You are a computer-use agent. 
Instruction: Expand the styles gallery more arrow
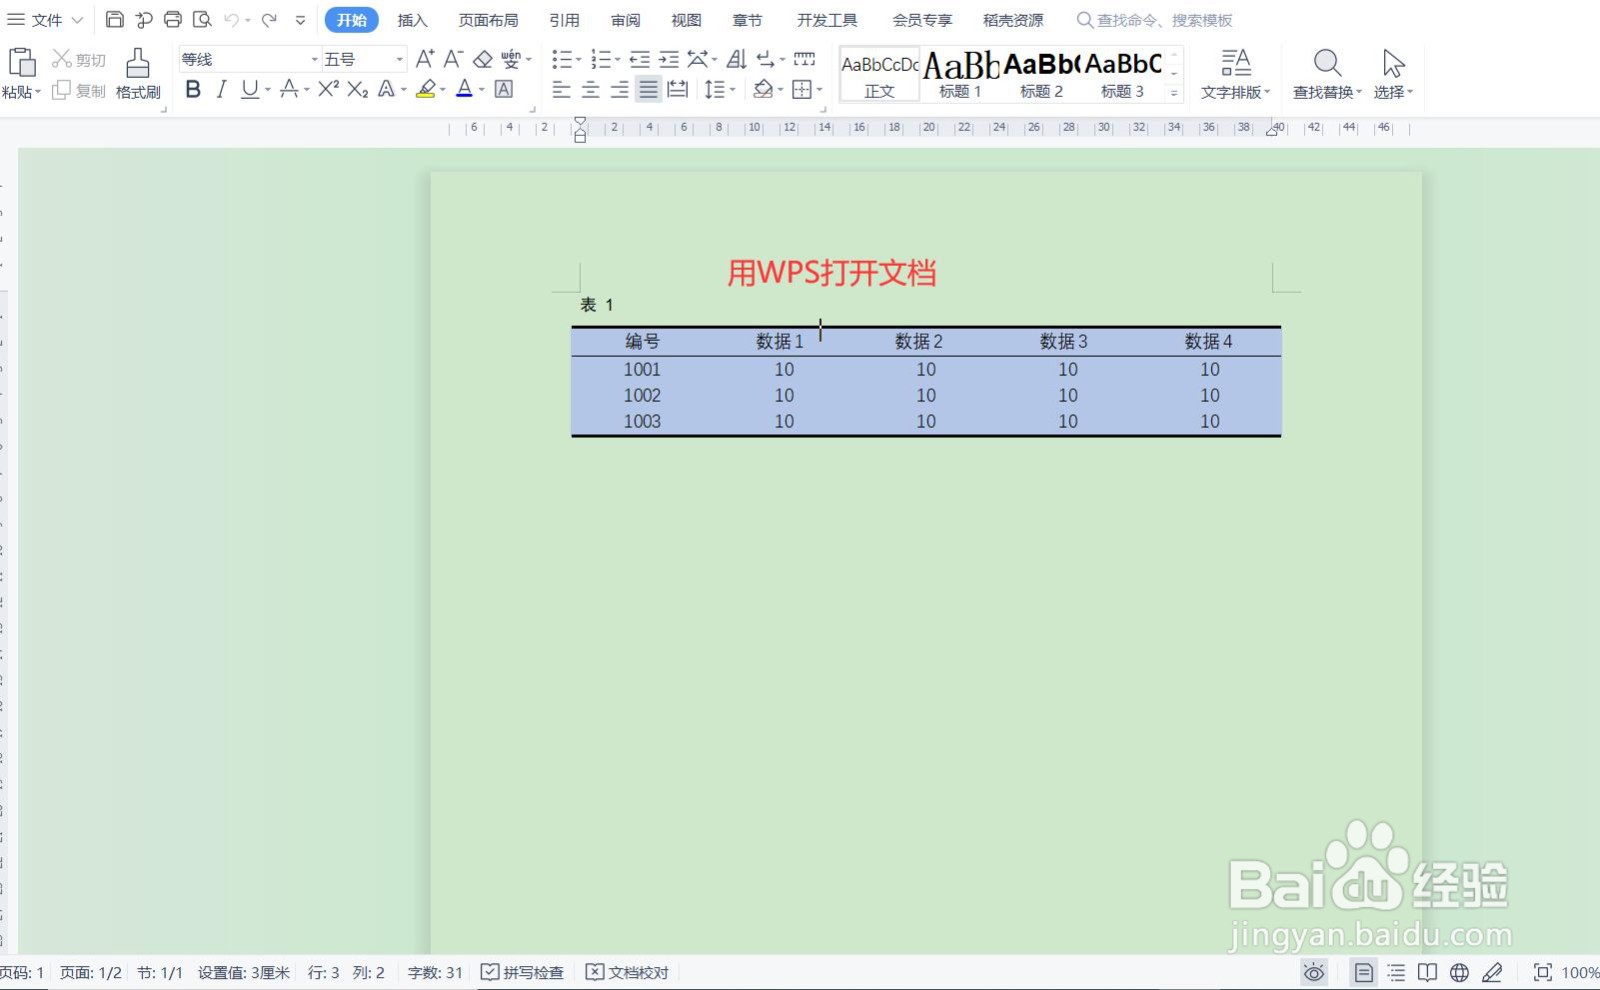click(1174, 92)
